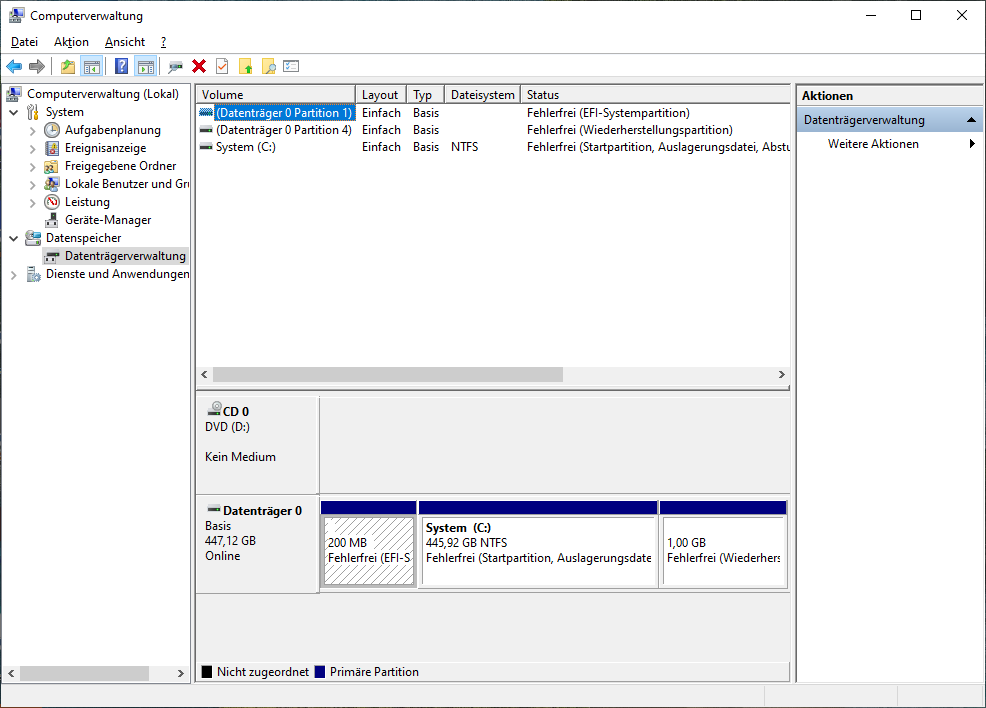Click the Up one level folder icon
The width and height of the screenshot is (986, 708).
[68, 66]
